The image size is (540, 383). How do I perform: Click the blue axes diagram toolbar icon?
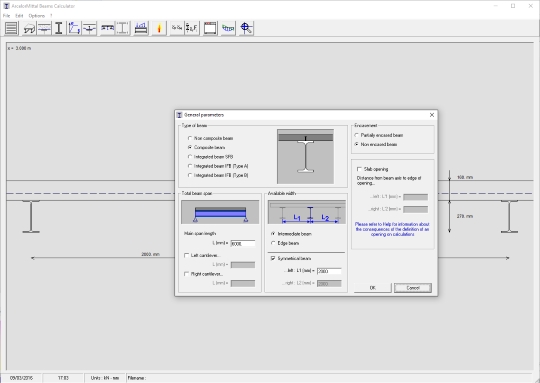point(74,28)
